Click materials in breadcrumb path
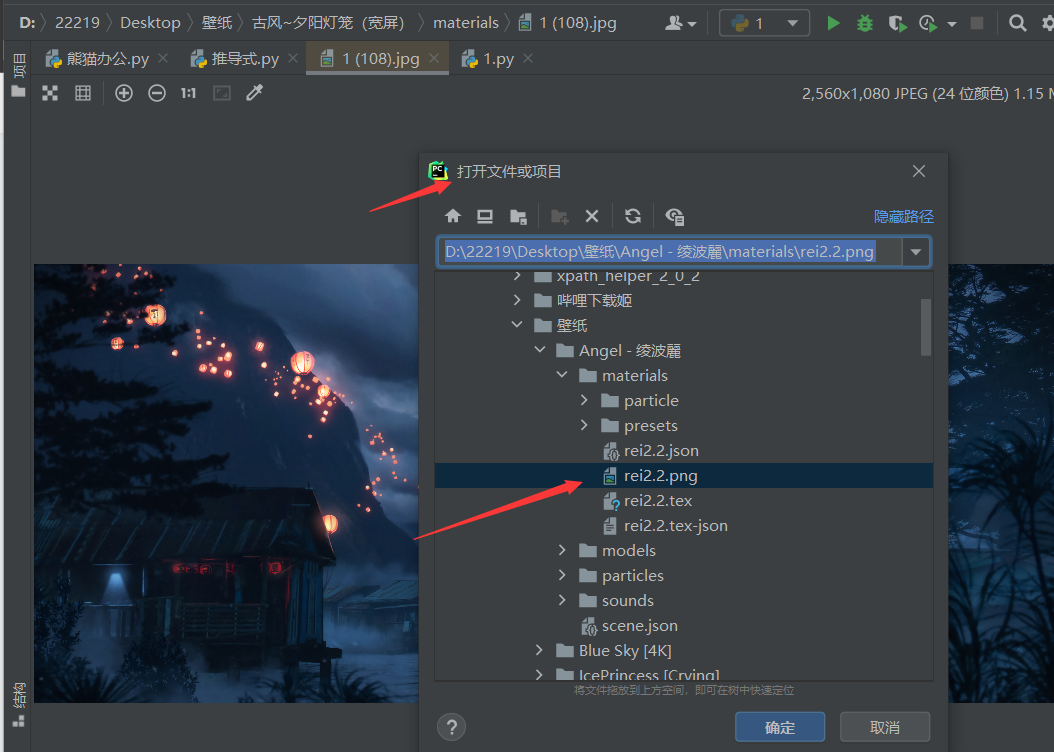Viewport: 1054px width, 752px height. point(466,23)
